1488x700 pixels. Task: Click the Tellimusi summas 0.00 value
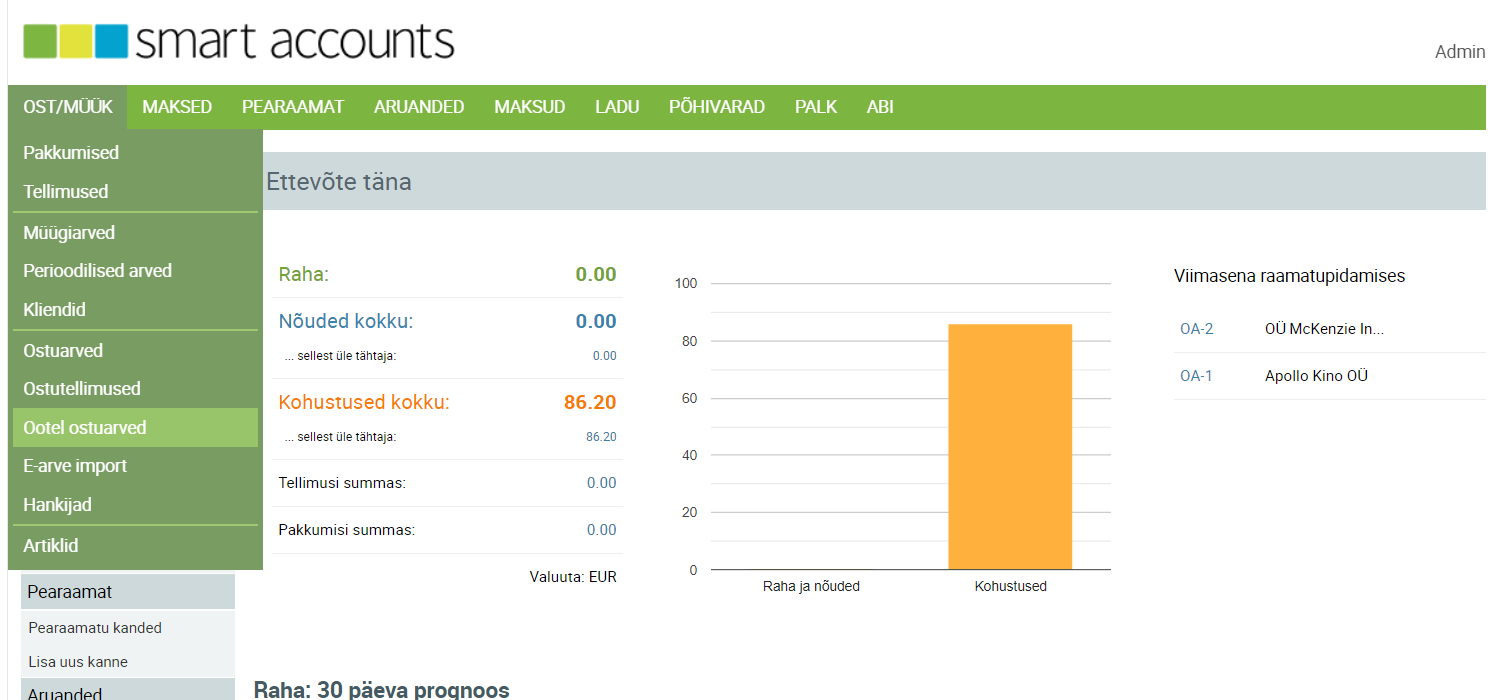click(x=602, y=483)
